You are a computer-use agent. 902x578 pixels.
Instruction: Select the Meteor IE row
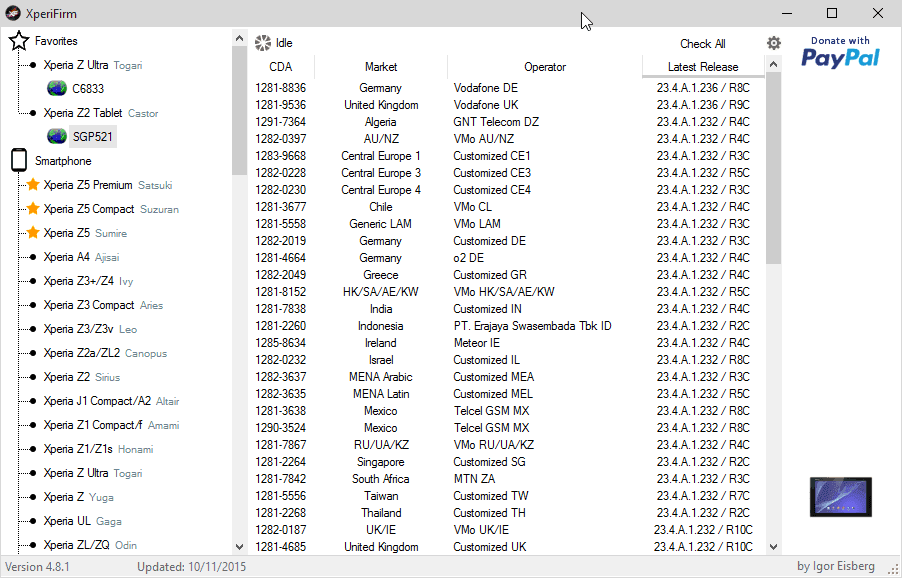pos(507,343)
